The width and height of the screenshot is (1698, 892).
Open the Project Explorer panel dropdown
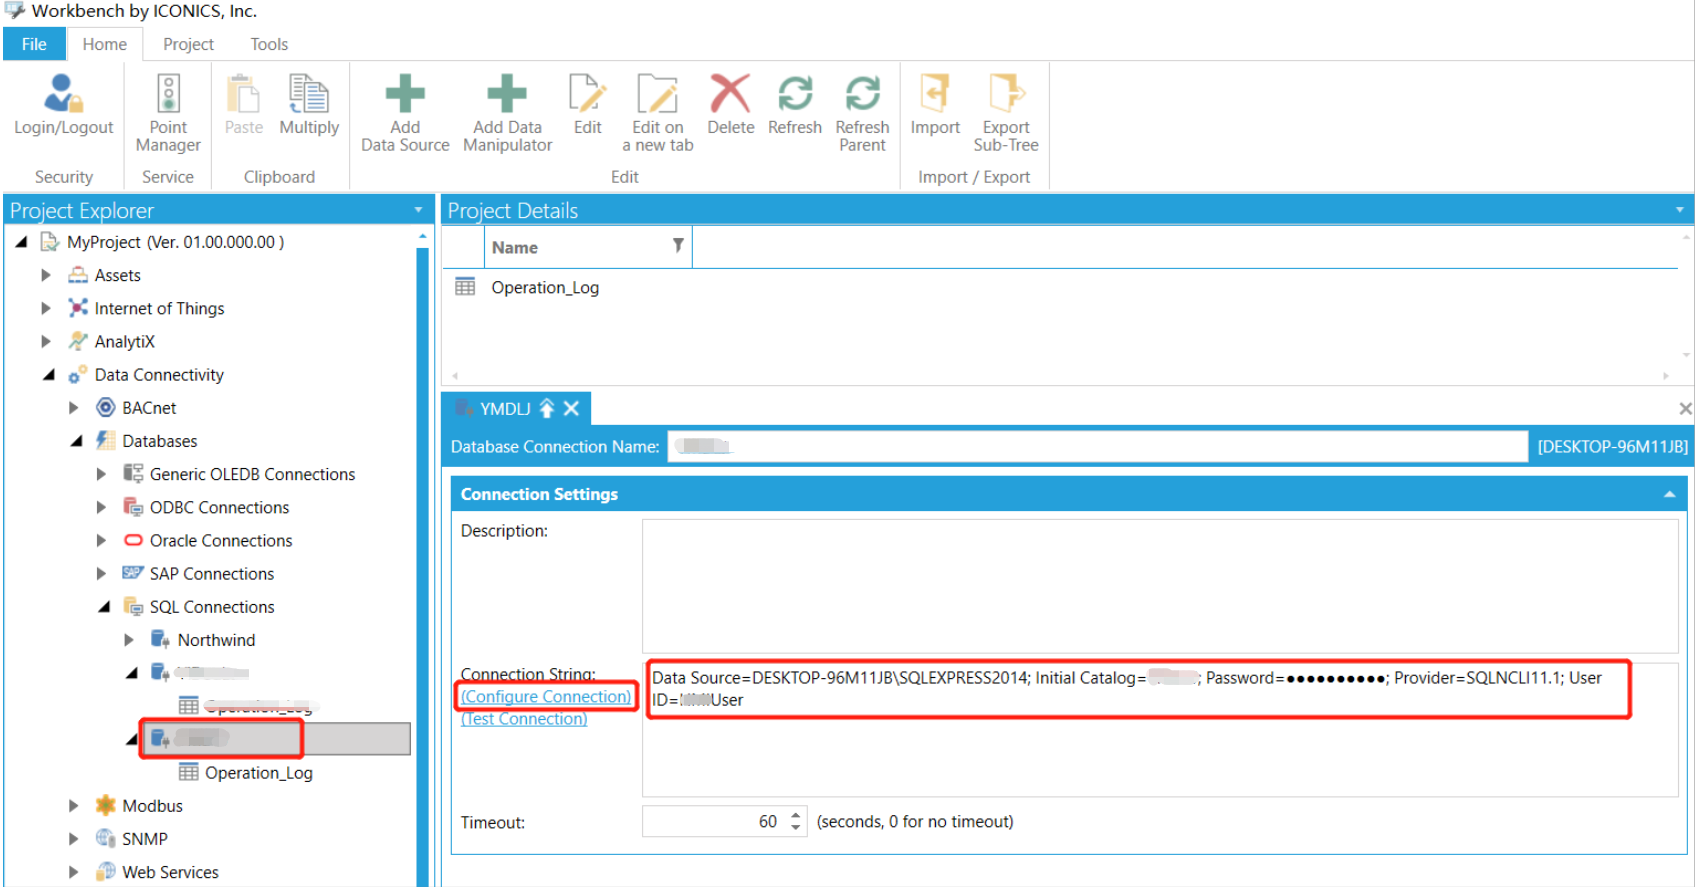click(x=418, y=210)
